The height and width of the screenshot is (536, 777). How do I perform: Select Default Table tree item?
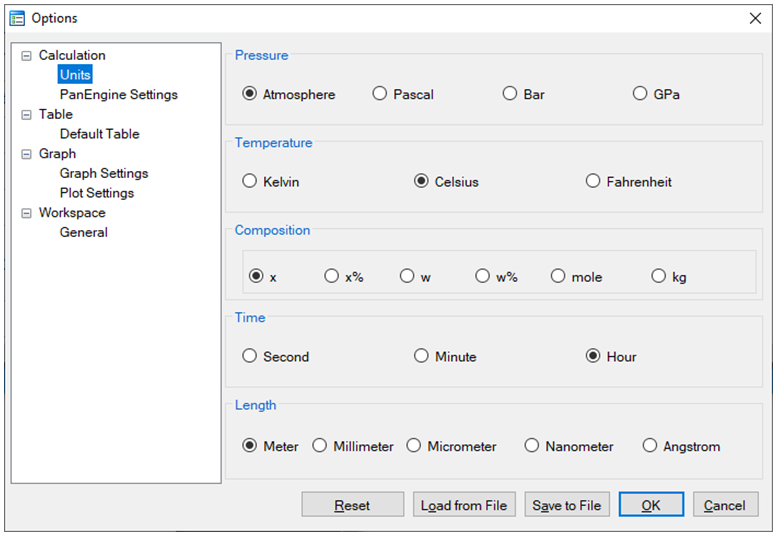(99, 134)
